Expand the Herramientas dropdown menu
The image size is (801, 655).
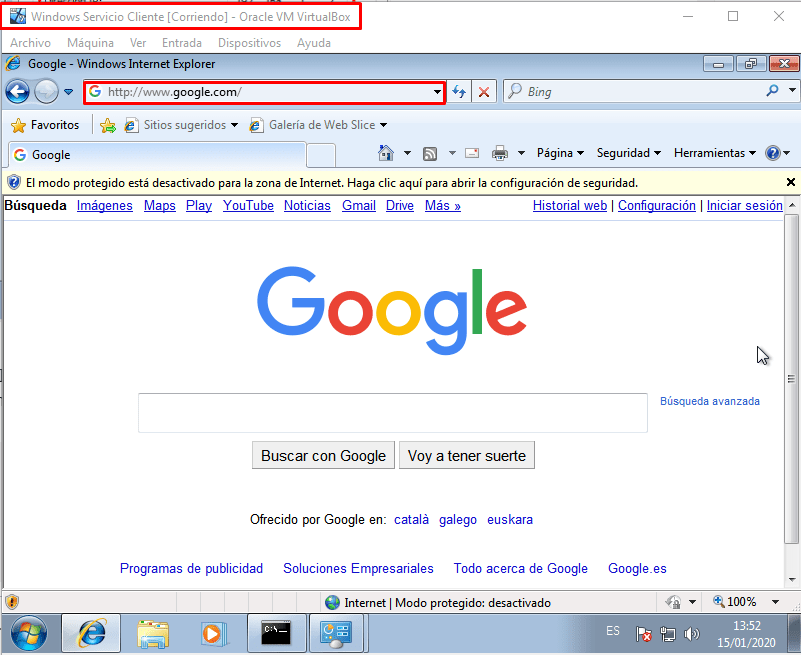715,153
